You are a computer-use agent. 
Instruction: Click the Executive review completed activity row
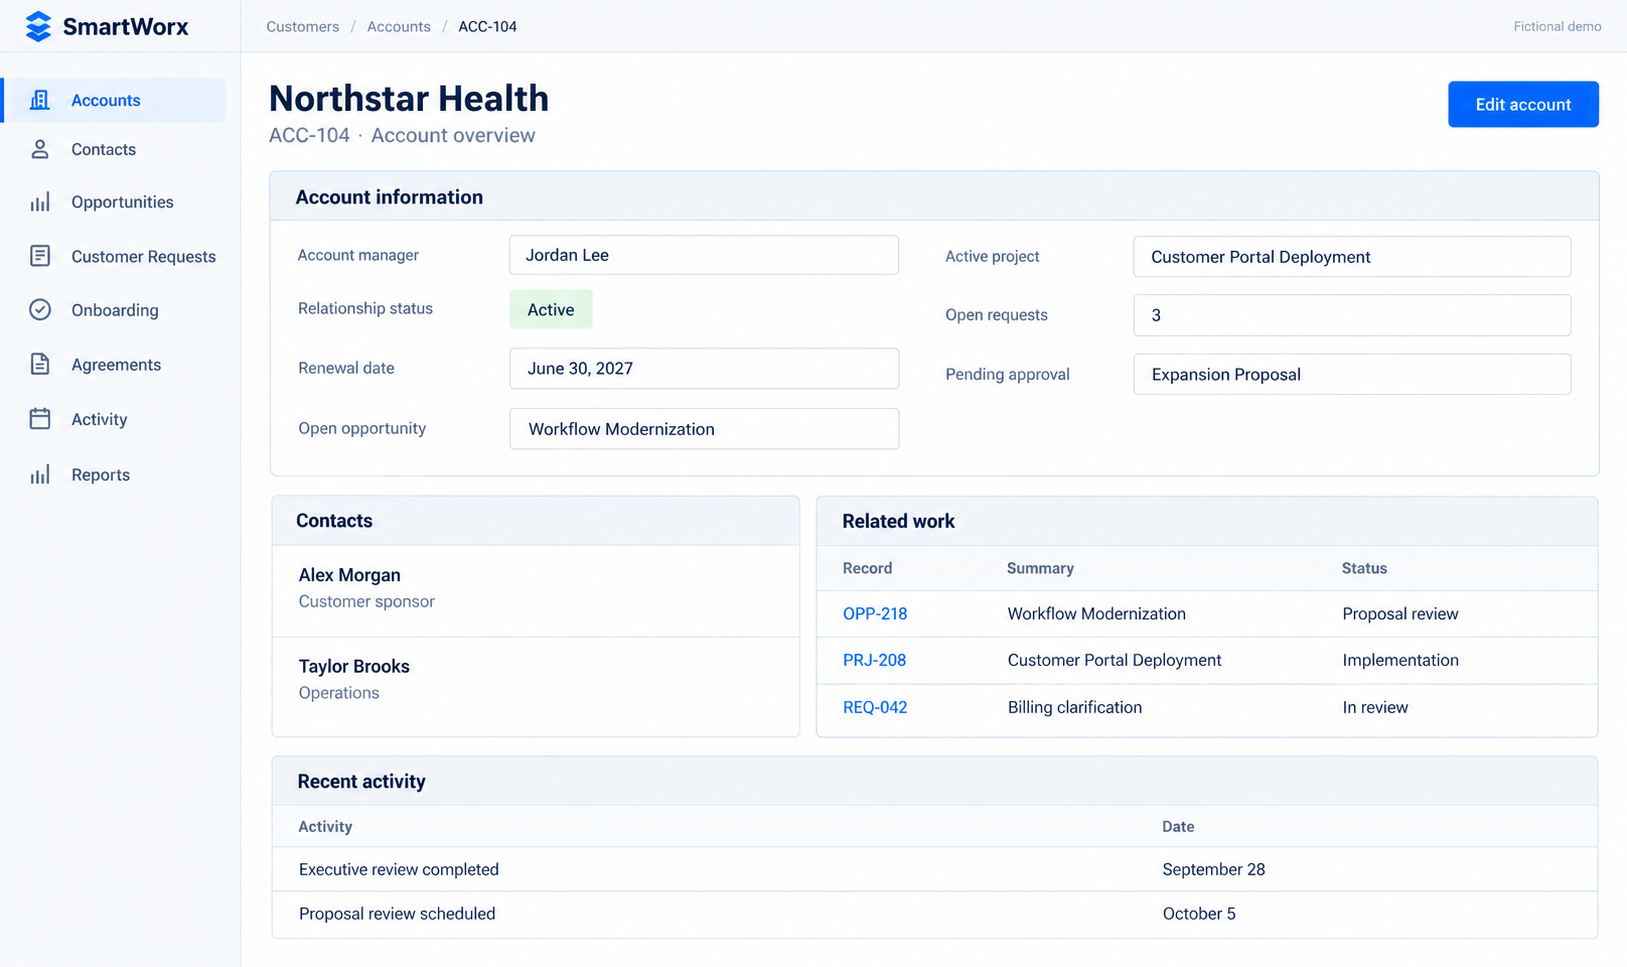pos(935,870)
